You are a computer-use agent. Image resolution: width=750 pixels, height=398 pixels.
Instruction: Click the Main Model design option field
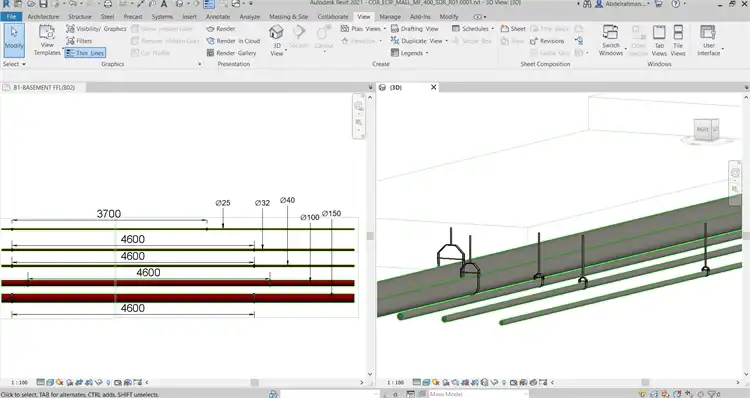click(477, 394)
